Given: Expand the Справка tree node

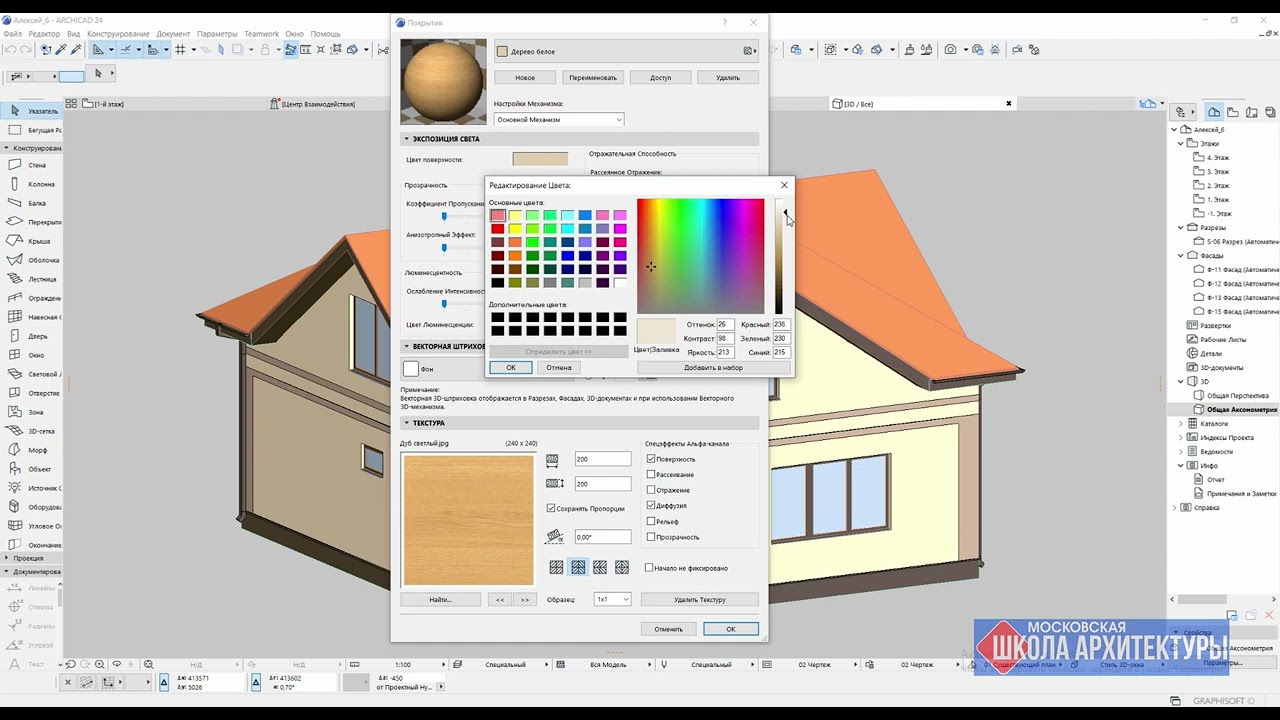Looking at the screenshot, I should 1175,507.
